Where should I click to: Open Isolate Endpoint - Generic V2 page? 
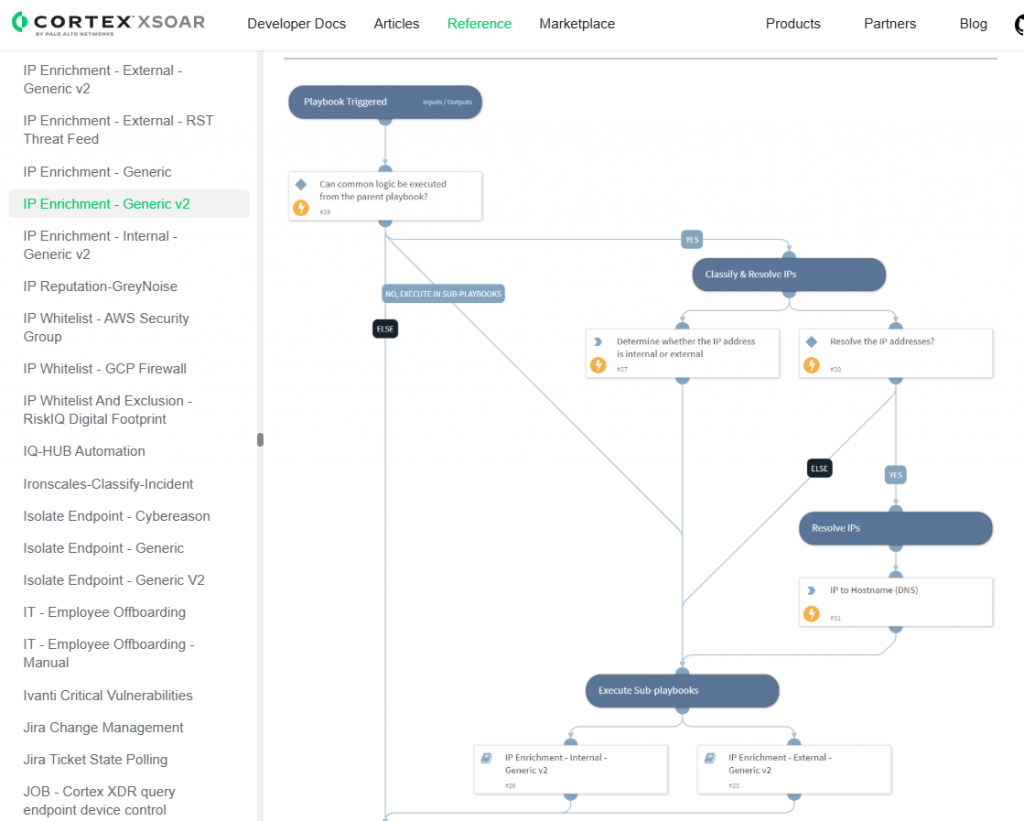pyautogui.click(x=114, y=580)
